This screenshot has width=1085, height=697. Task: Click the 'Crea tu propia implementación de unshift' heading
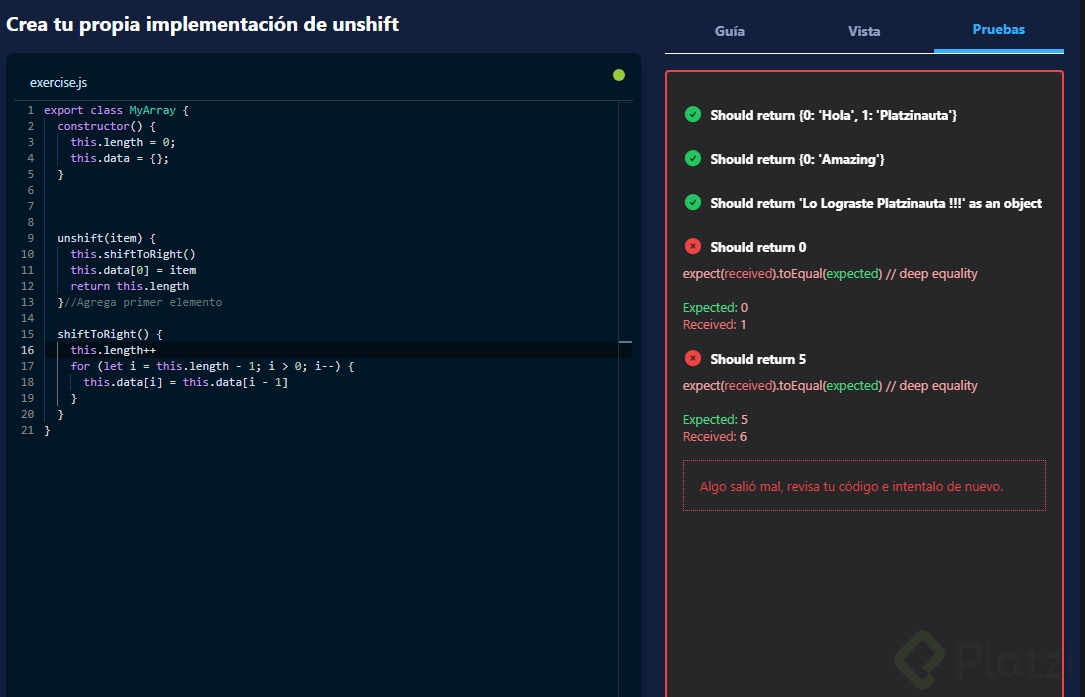tap(203, 24)
